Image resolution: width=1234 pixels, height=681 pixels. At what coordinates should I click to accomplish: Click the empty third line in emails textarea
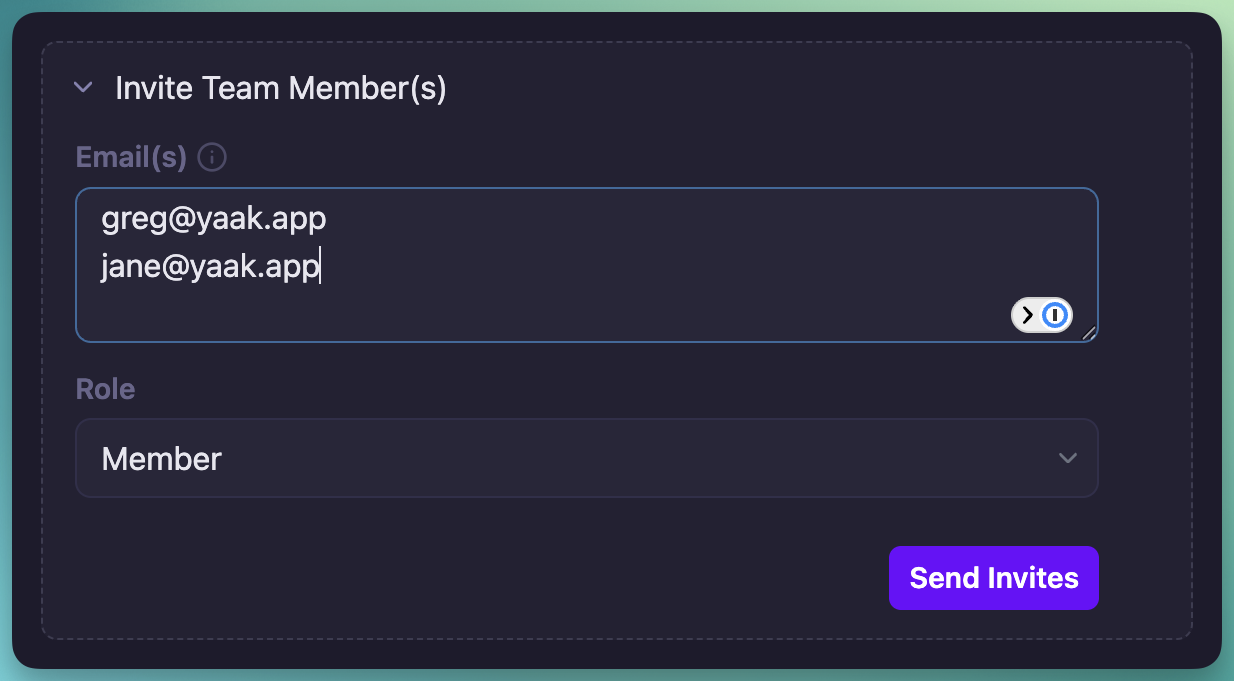[x=400, y=312]
